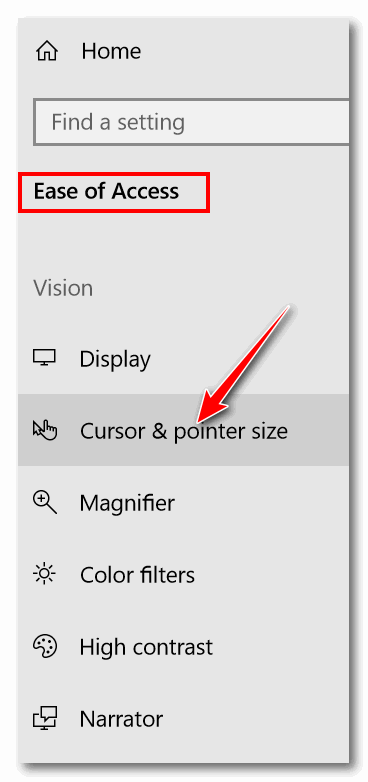This screenshot has height=782, width=368.
Task: Click the red arrow annotation
Action: [x=243, y=364]
